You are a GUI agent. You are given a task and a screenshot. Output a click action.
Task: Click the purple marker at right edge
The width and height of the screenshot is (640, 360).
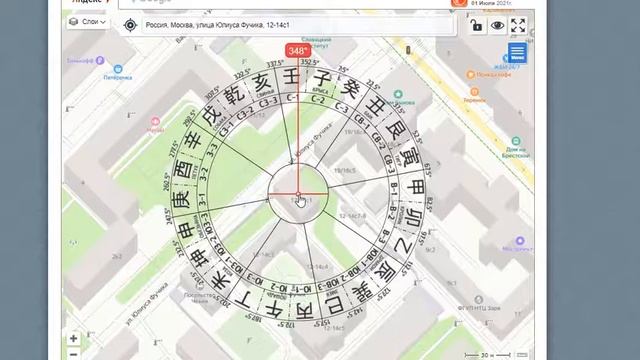[x=520, y=240]
